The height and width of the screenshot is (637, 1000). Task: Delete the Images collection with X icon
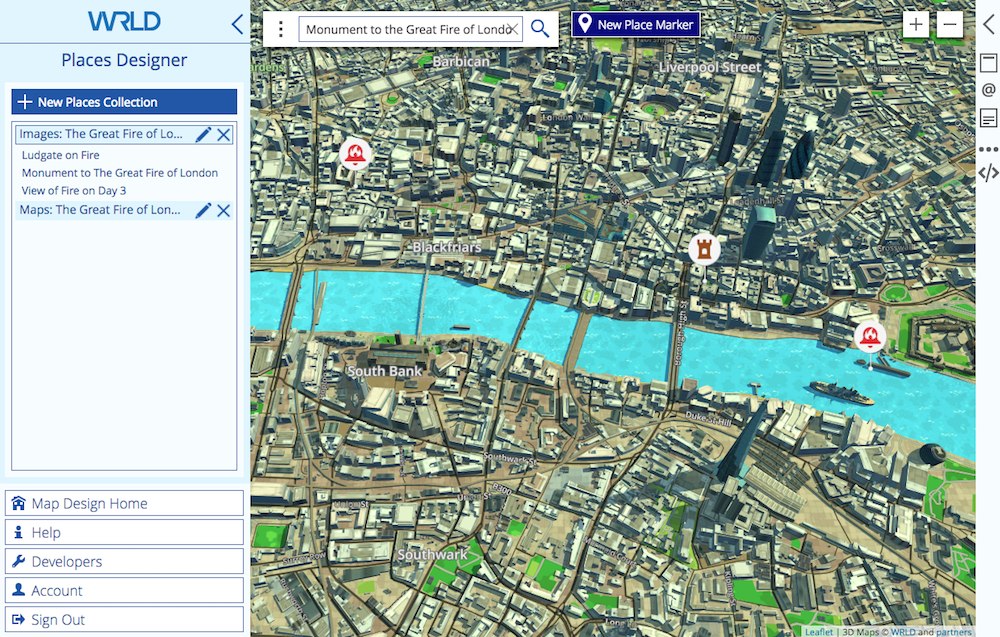coord(224,134)
